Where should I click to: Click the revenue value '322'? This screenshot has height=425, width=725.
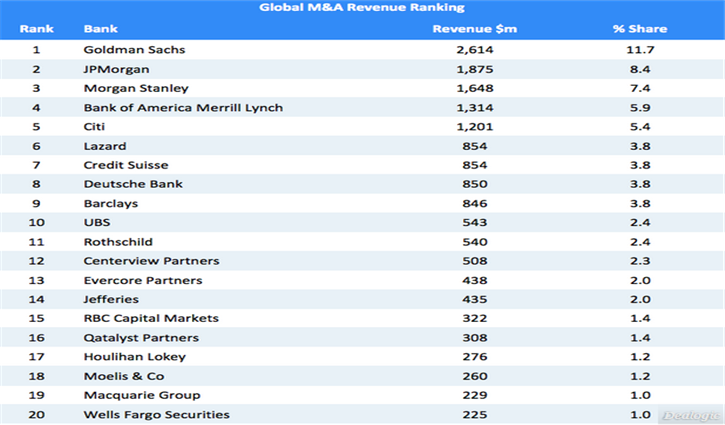(x=475, y=318)
